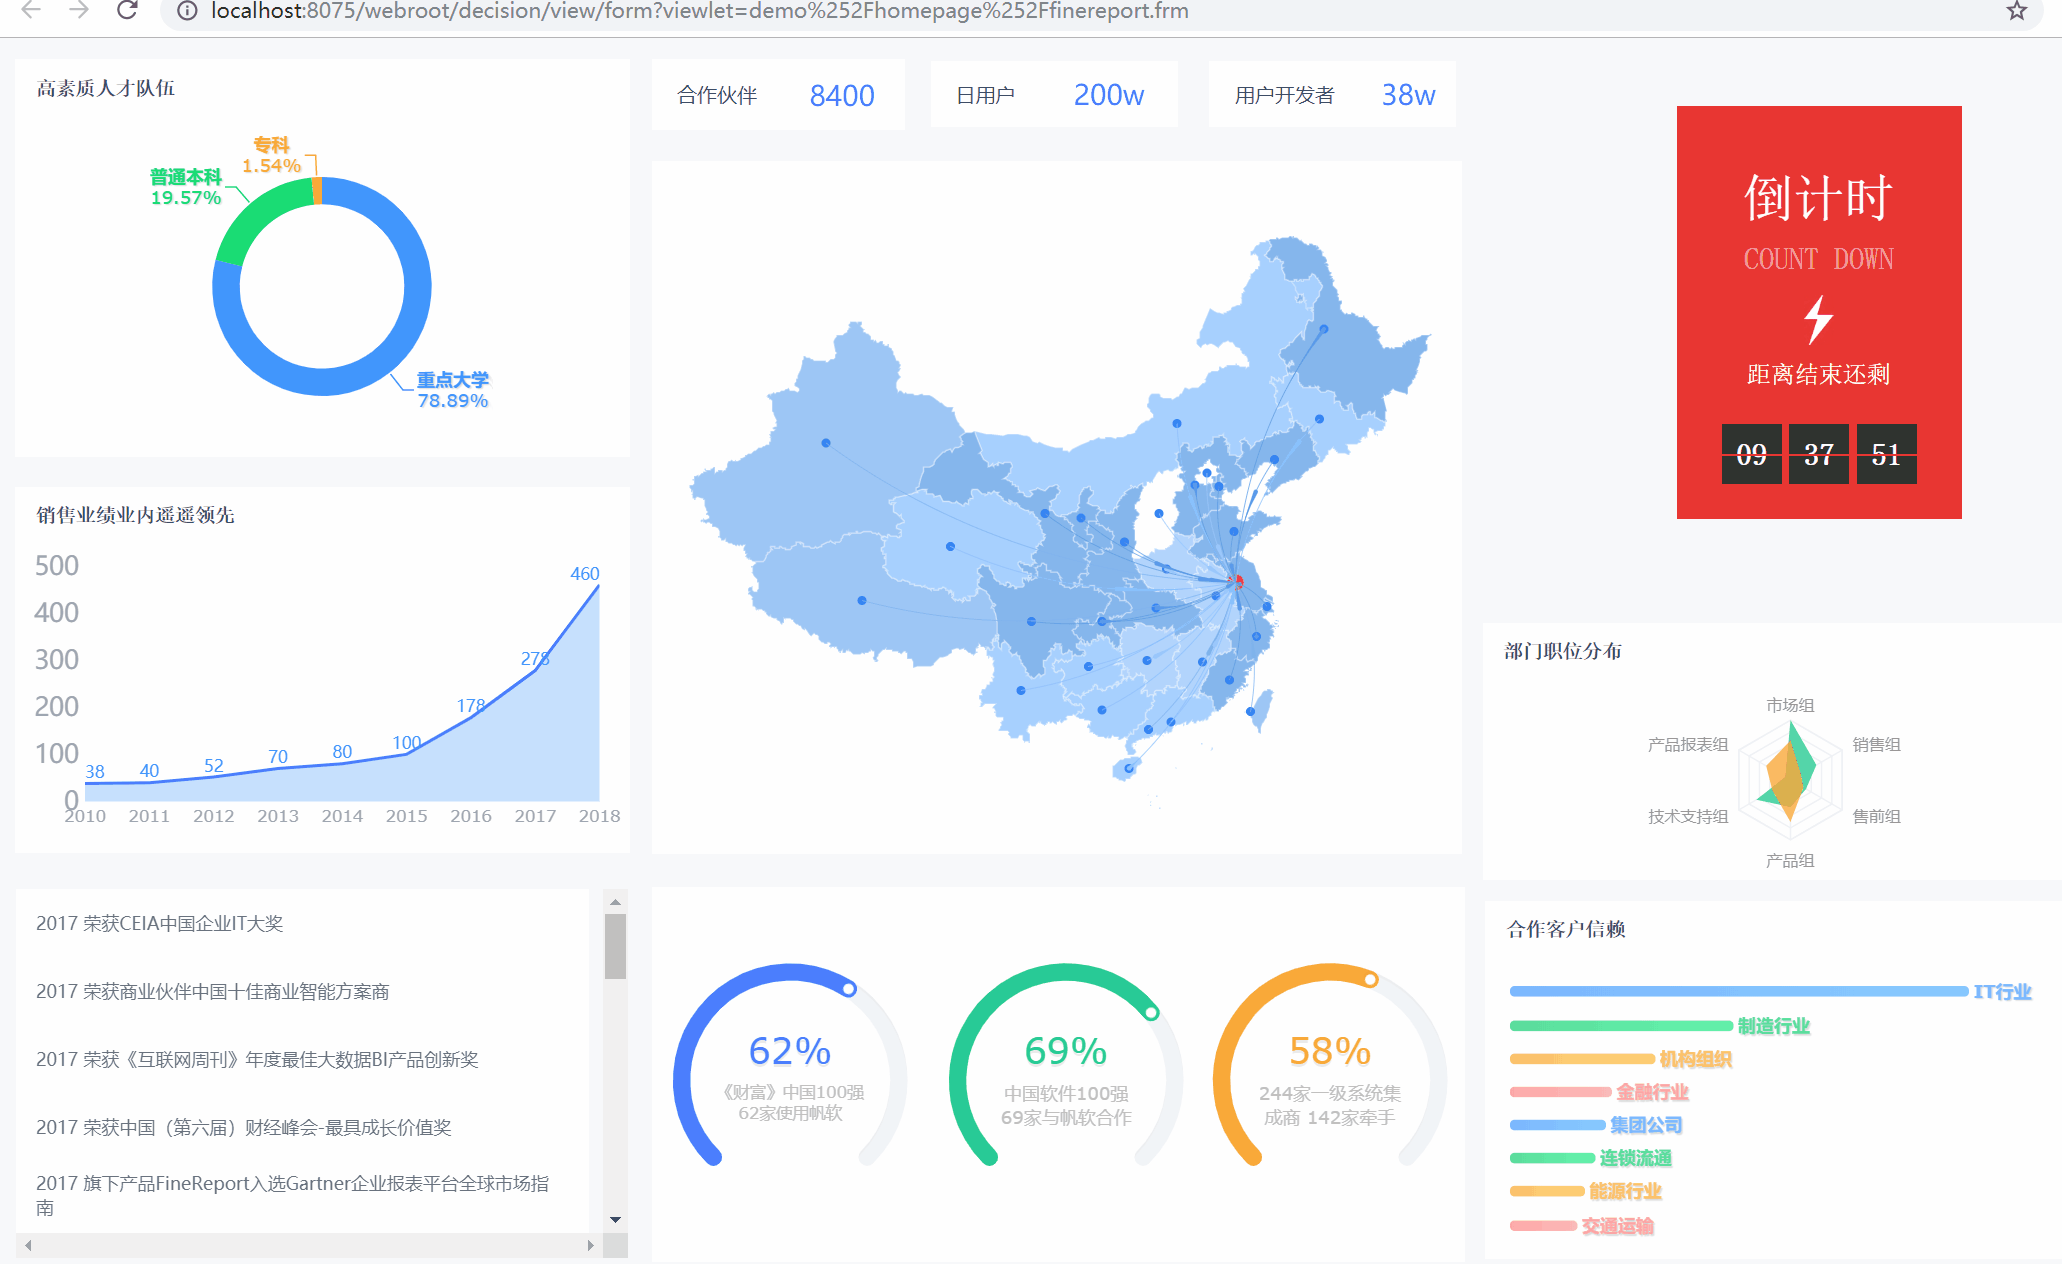Click the localhost URL address bar
This screenshot has height=1264, width=2062.
[x=700, y=11]
